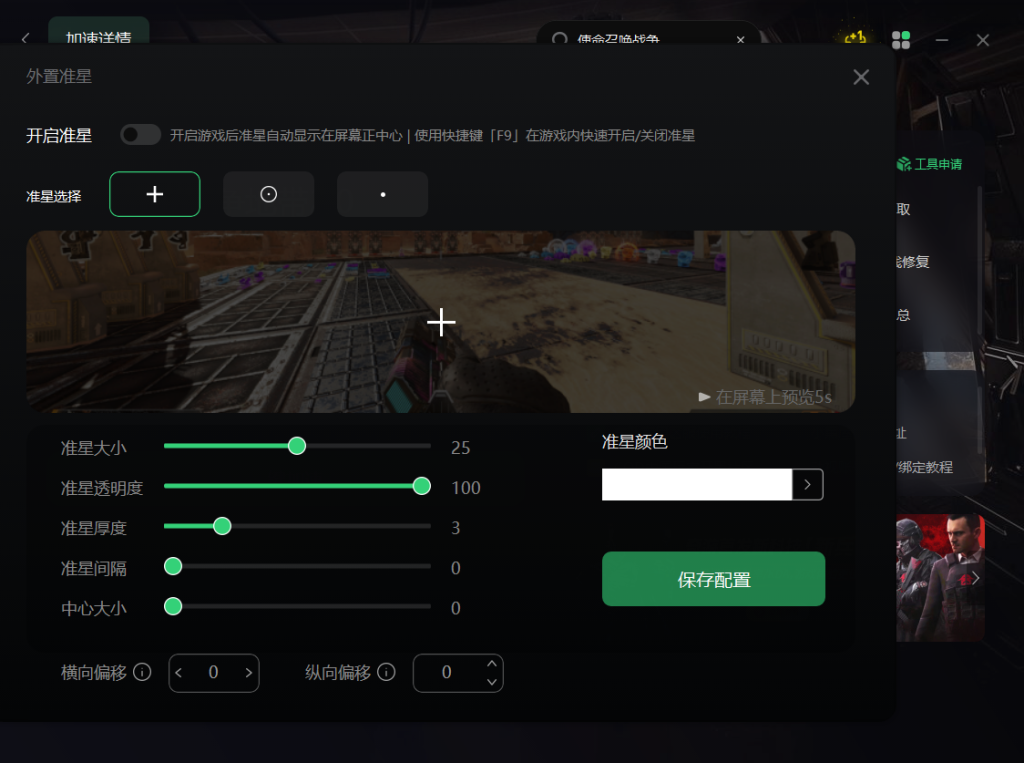Click next arrow on promo thumbnail

[x=976, y=577]
